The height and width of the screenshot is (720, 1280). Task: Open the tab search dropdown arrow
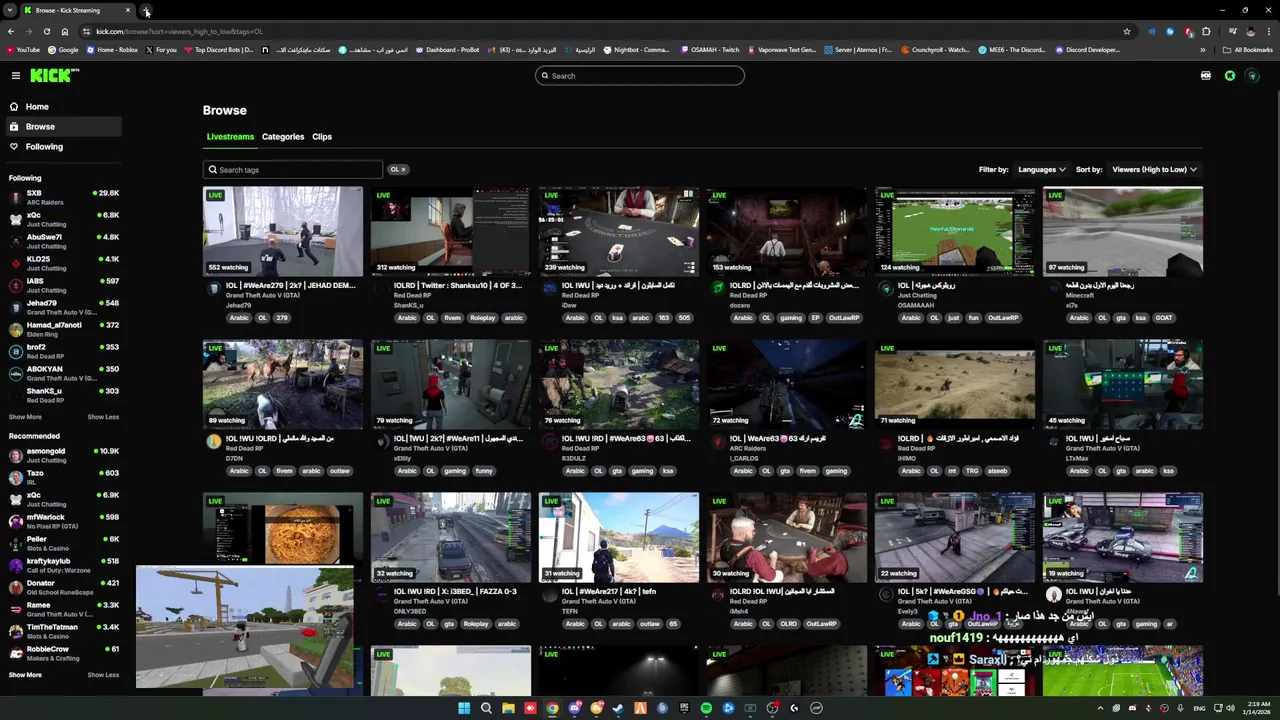pyautogui.click(x=10, y=10)
